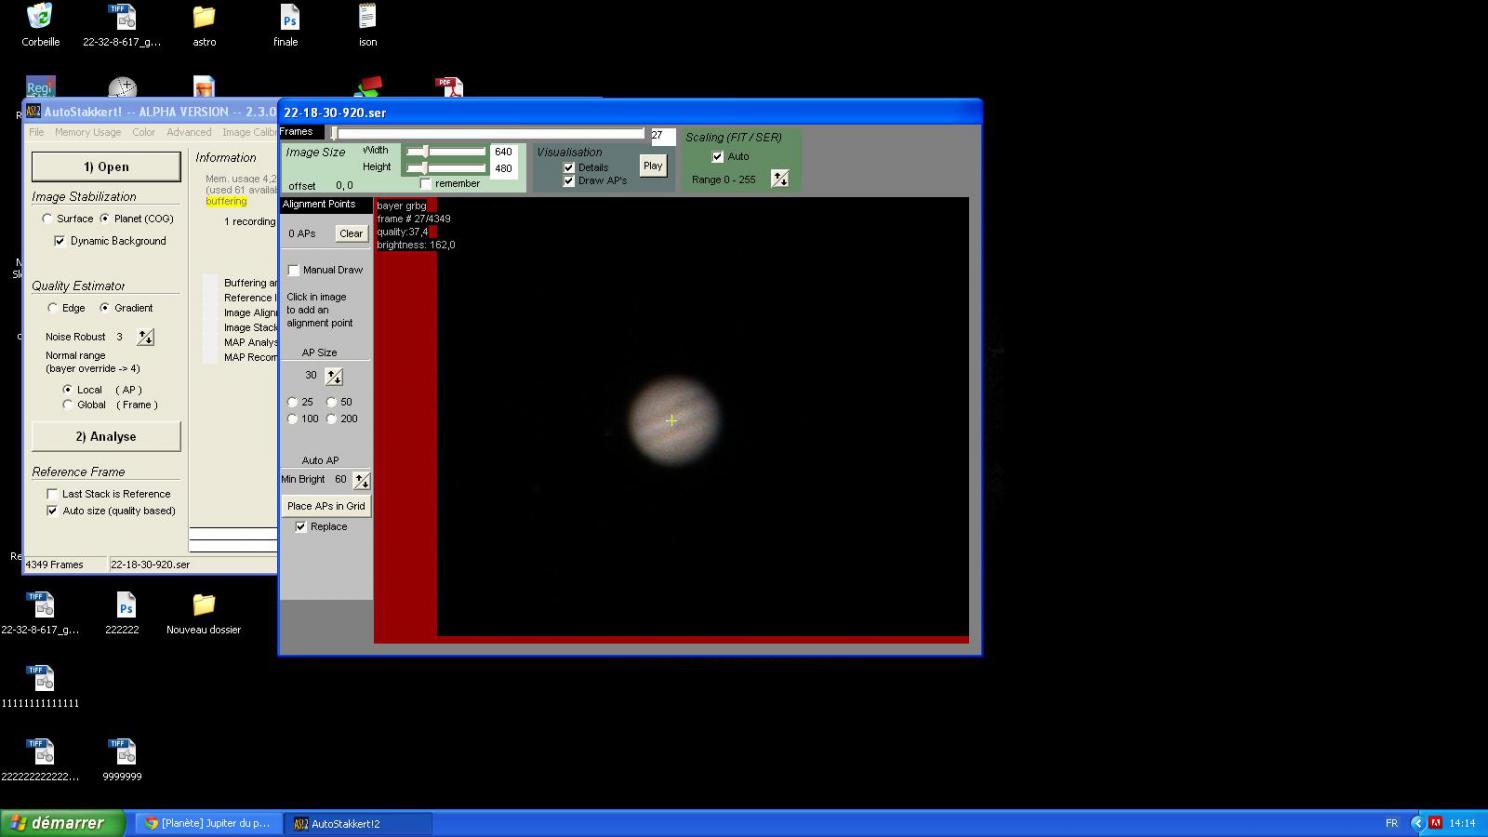Click on Jupiter to add alignment point

tap(673, 420)
